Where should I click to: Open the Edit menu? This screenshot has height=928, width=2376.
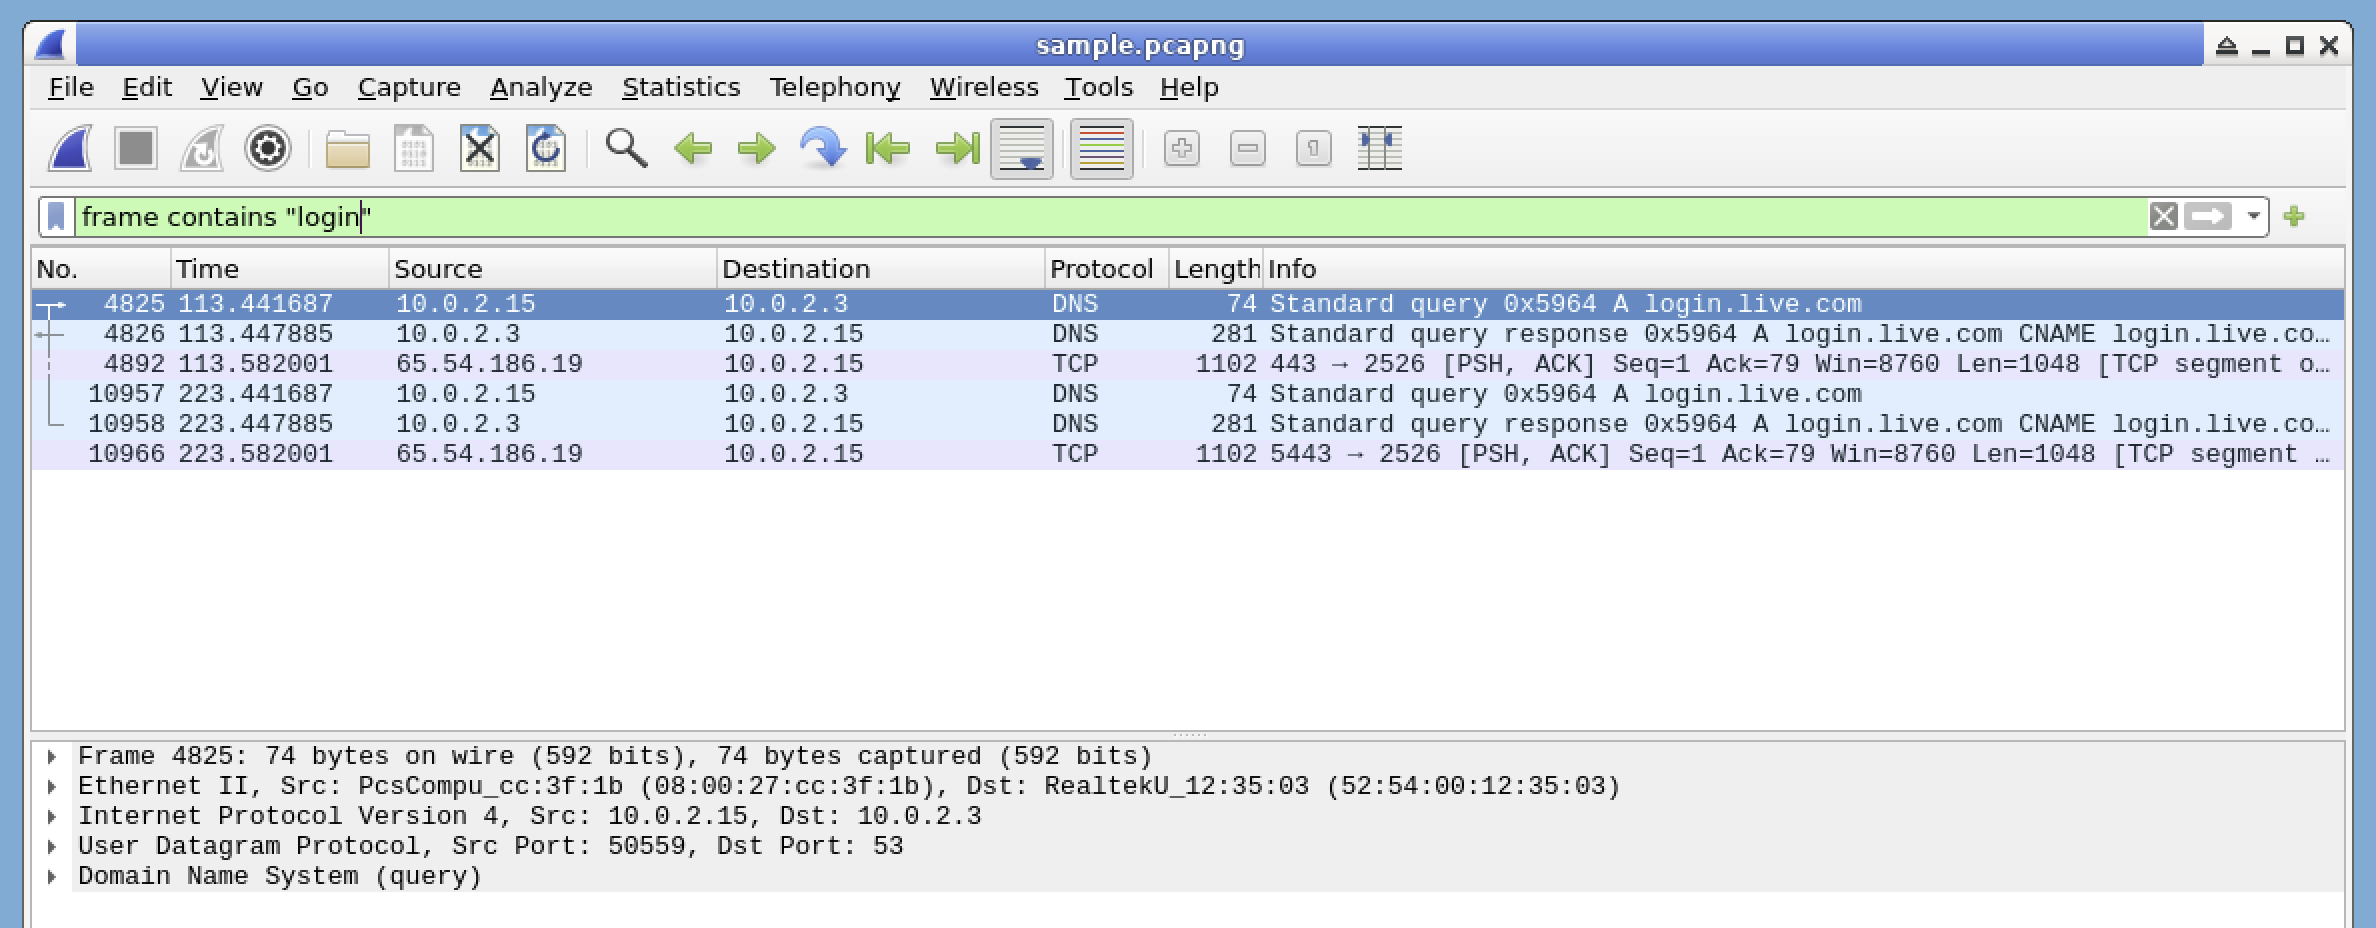coord(147,88)
